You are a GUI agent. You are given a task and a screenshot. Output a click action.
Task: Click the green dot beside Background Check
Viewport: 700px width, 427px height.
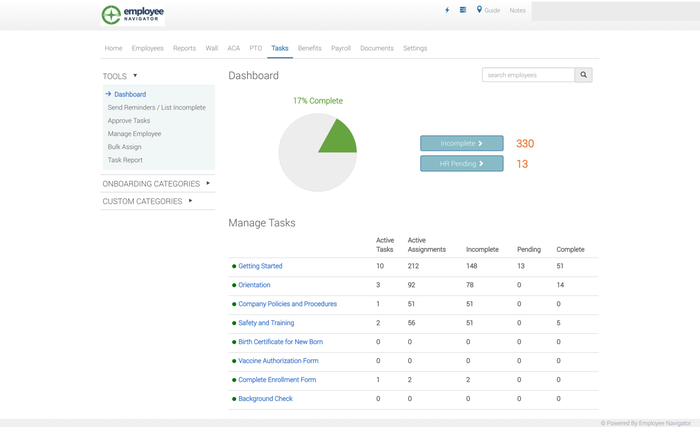tap(234, 399)
